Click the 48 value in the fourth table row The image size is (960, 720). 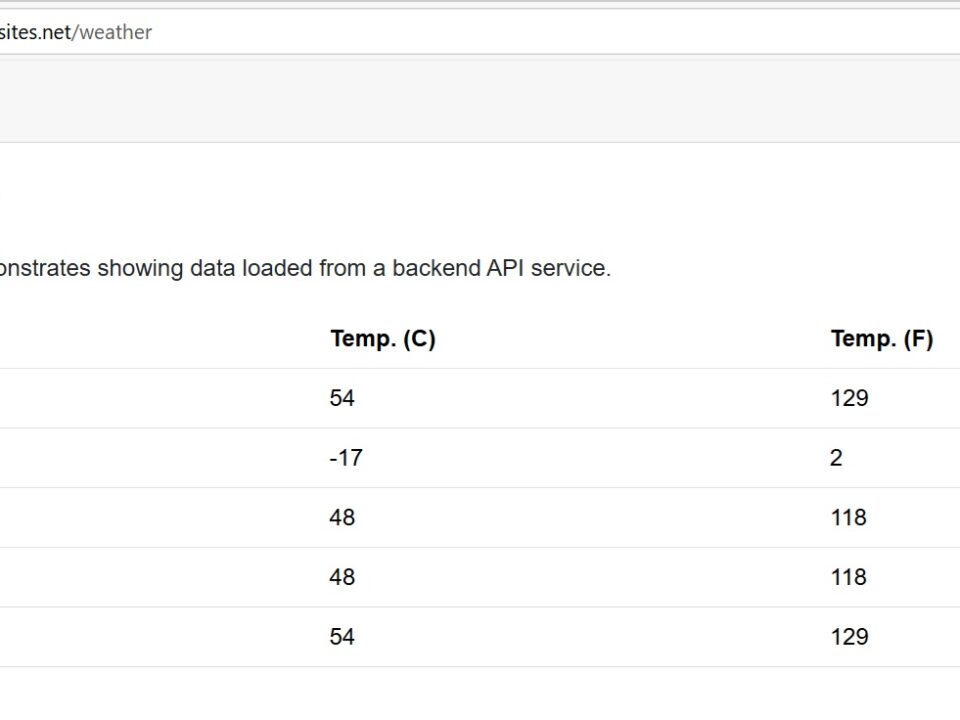click(342, 577)
